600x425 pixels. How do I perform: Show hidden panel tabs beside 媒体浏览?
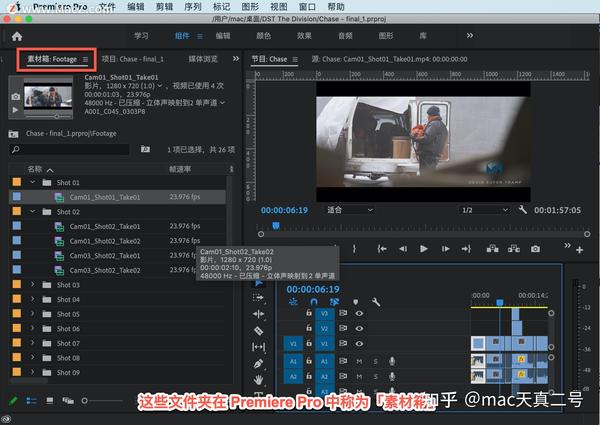click(x=236, y=59)
